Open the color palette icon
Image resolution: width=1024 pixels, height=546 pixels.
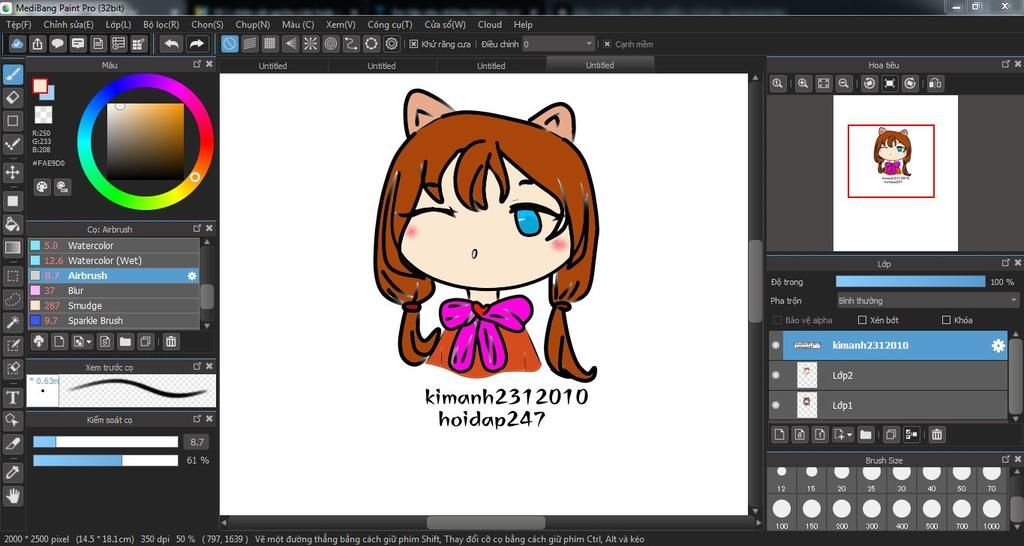point(42,187)
